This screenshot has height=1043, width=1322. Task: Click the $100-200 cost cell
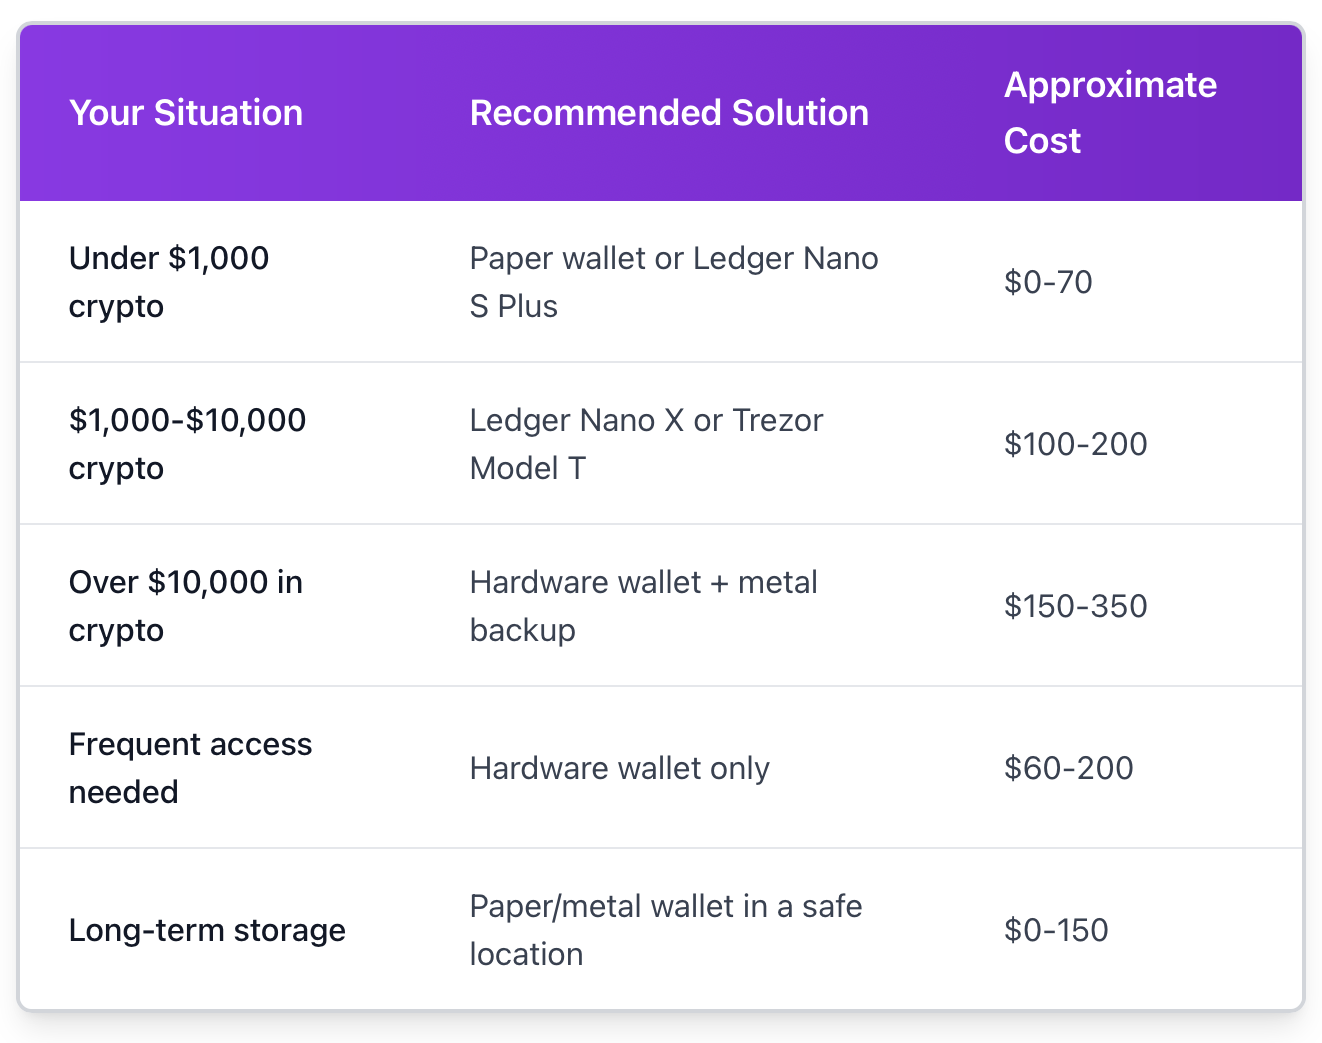(1075, 444)
